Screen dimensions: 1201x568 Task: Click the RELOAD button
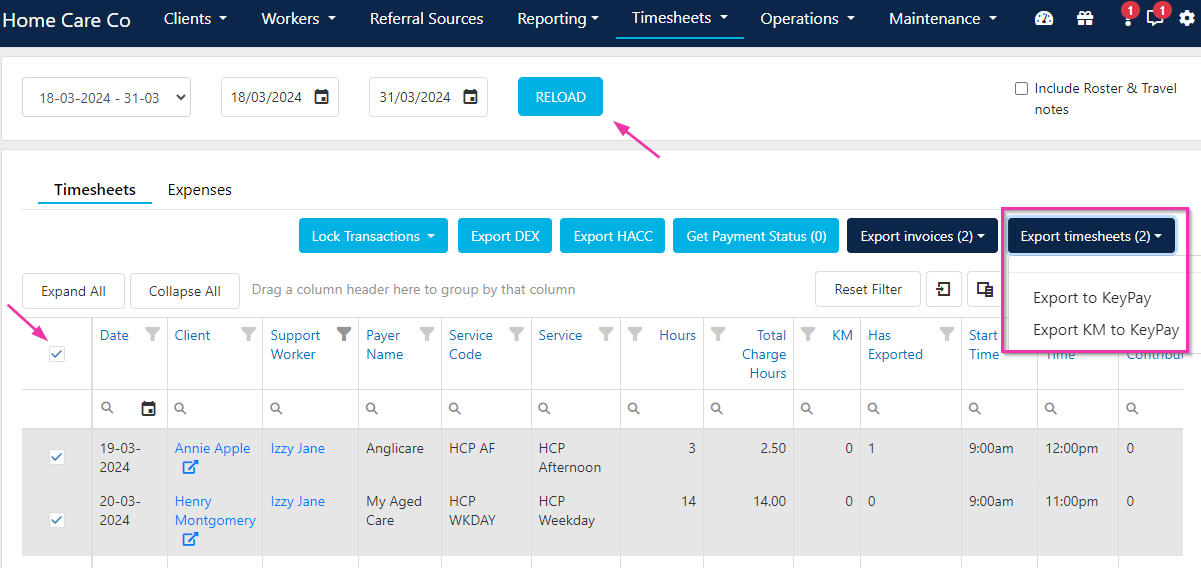(x=560, y=97)
